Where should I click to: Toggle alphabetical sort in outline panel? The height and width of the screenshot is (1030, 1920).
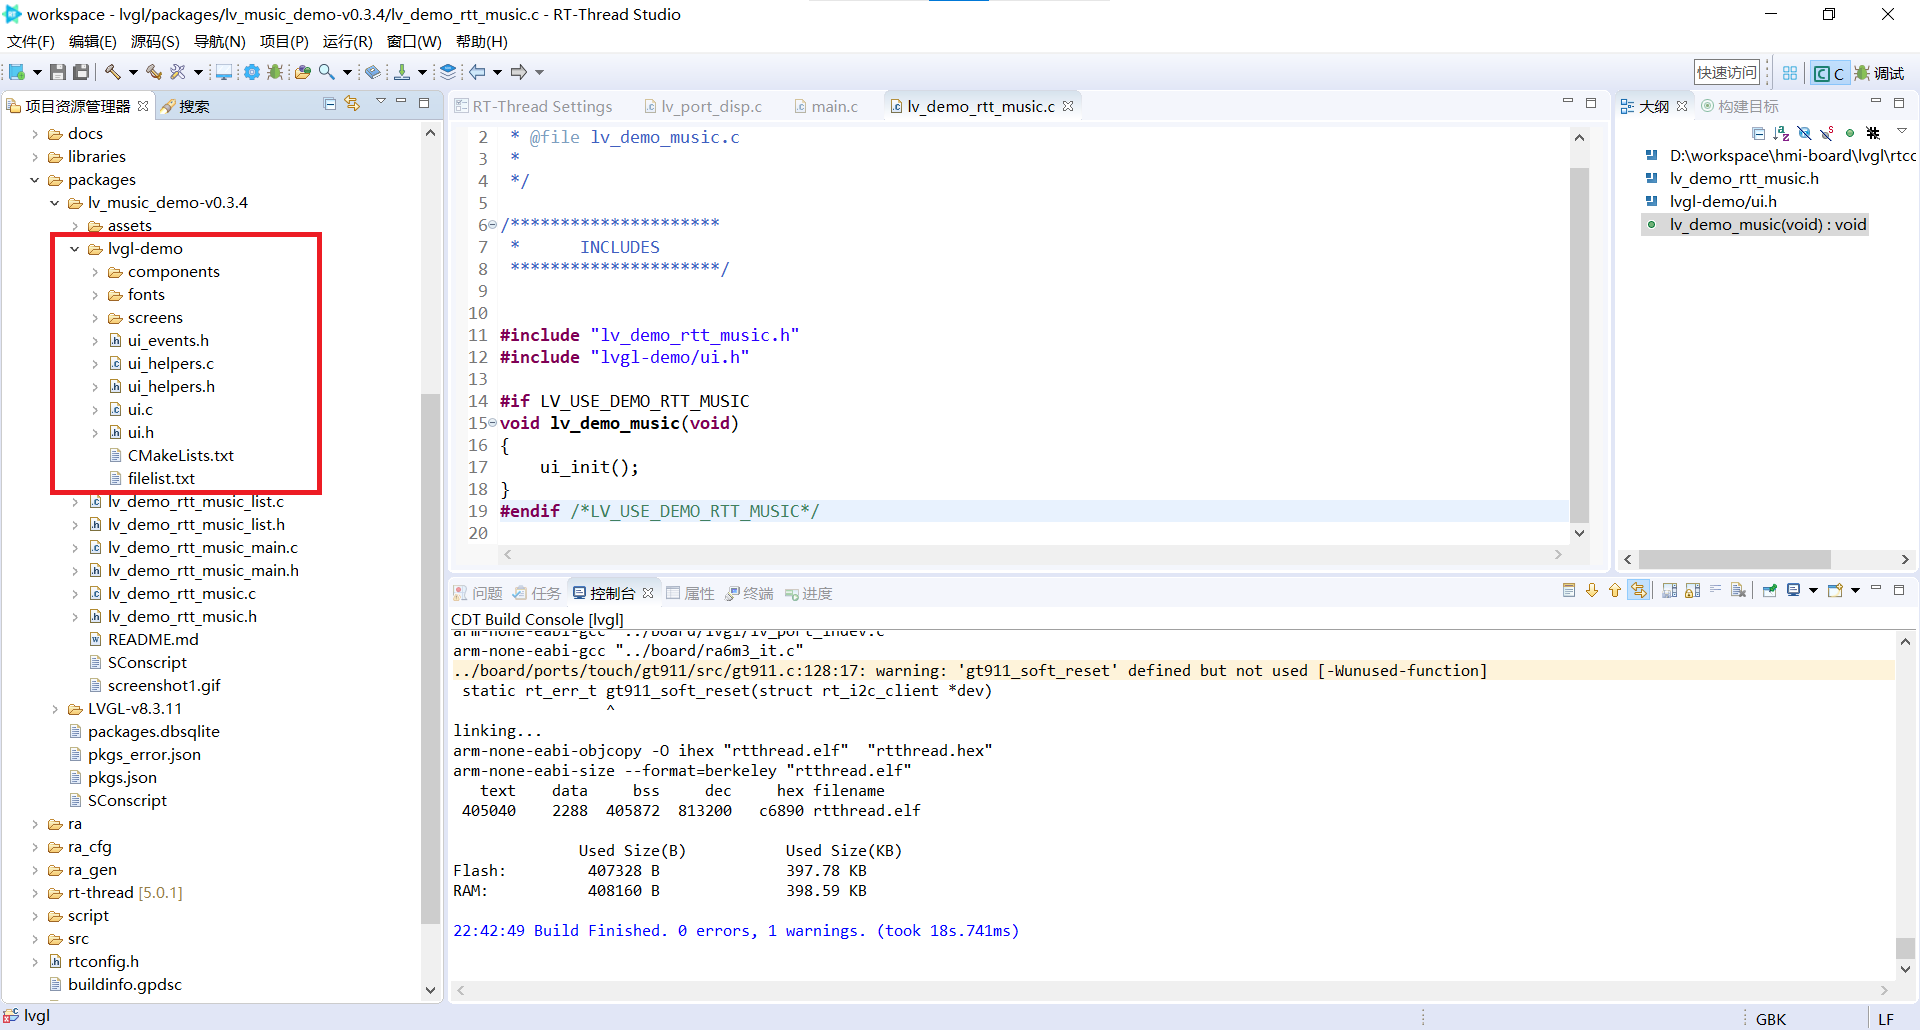[x=1781, y=133]
